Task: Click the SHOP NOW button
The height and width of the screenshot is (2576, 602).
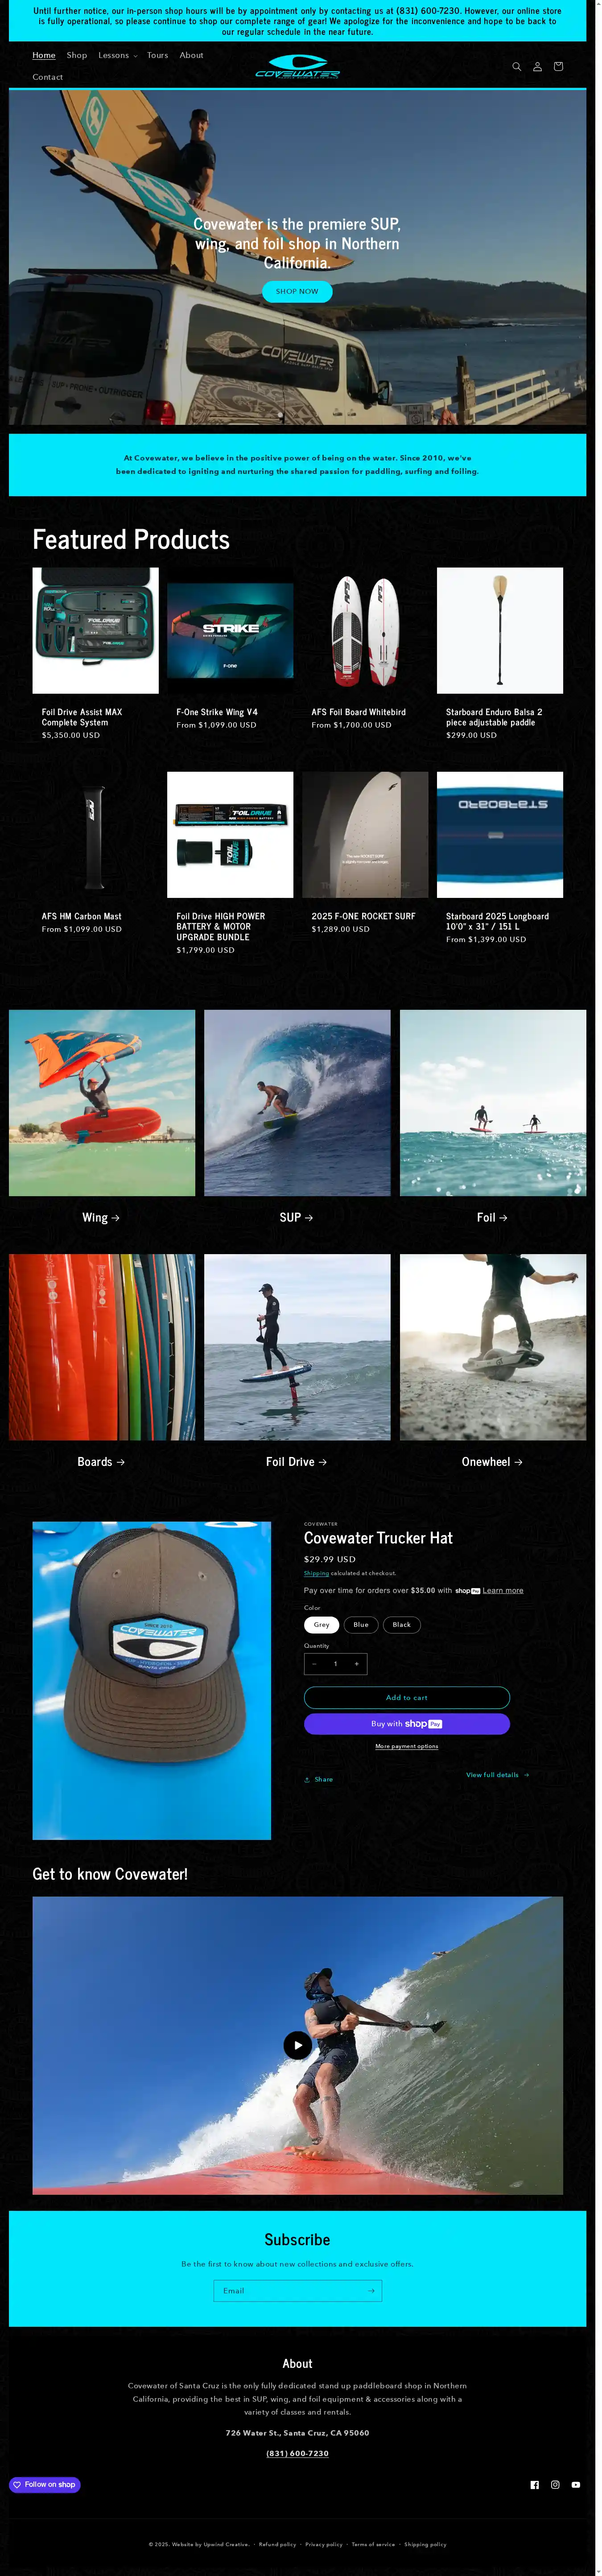Action: (297, 291)
